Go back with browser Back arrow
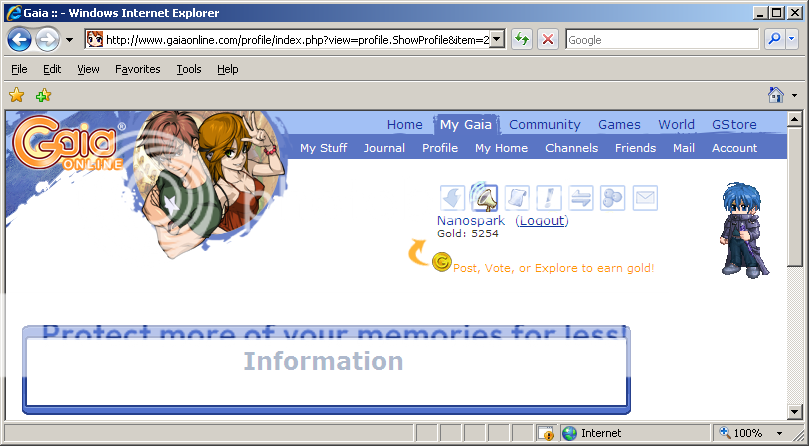The width and height of the screenshot is (809, 446). click(x=20, y=40)
